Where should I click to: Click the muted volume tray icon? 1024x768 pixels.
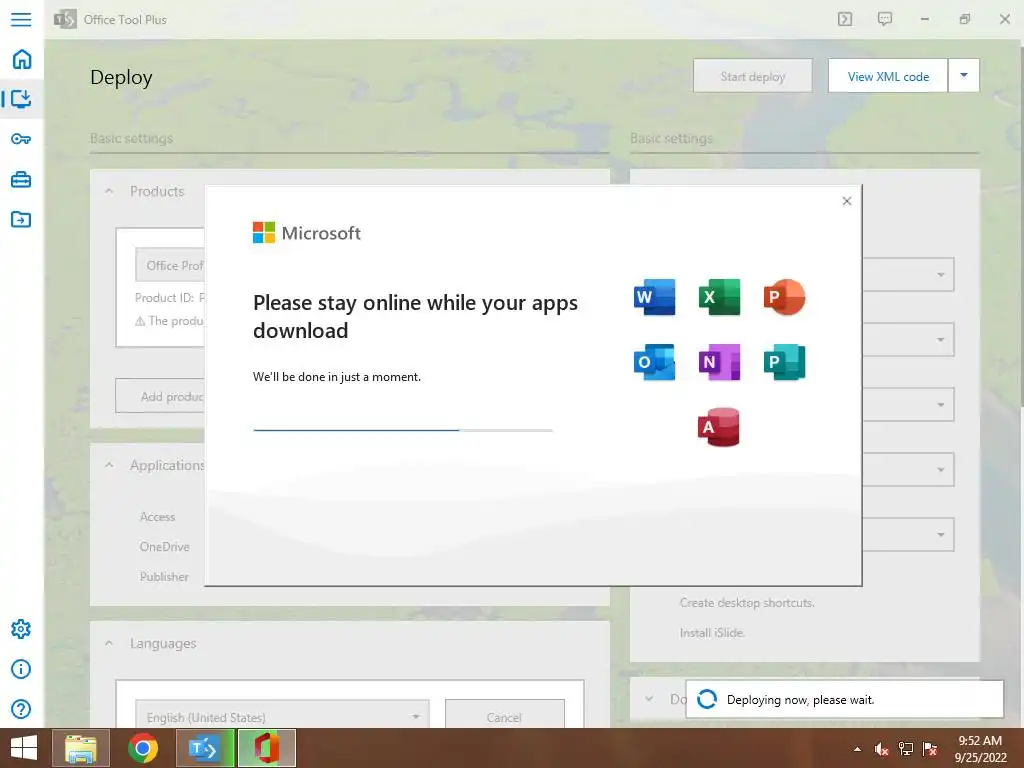pos(882,749)
